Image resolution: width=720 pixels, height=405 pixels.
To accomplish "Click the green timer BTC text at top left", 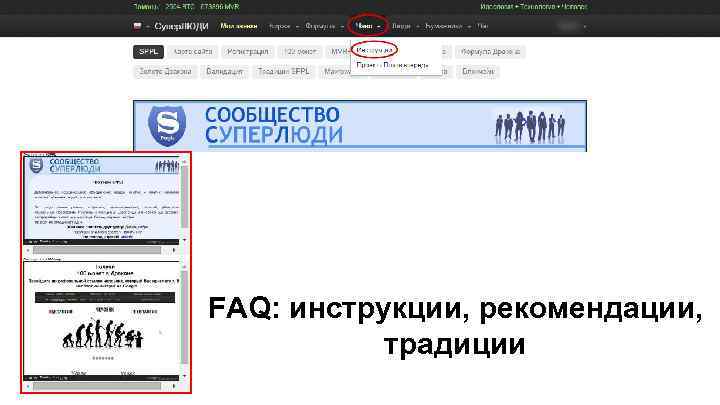I will tap(186, 6).
